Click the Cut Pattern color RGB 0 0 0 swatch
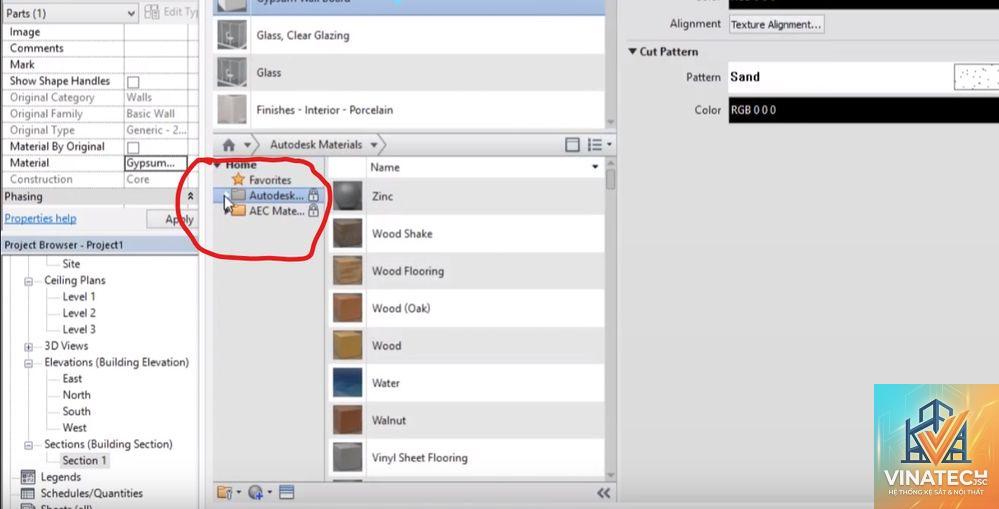The width and height of the screenshot is (999, 509). [863, 110]
